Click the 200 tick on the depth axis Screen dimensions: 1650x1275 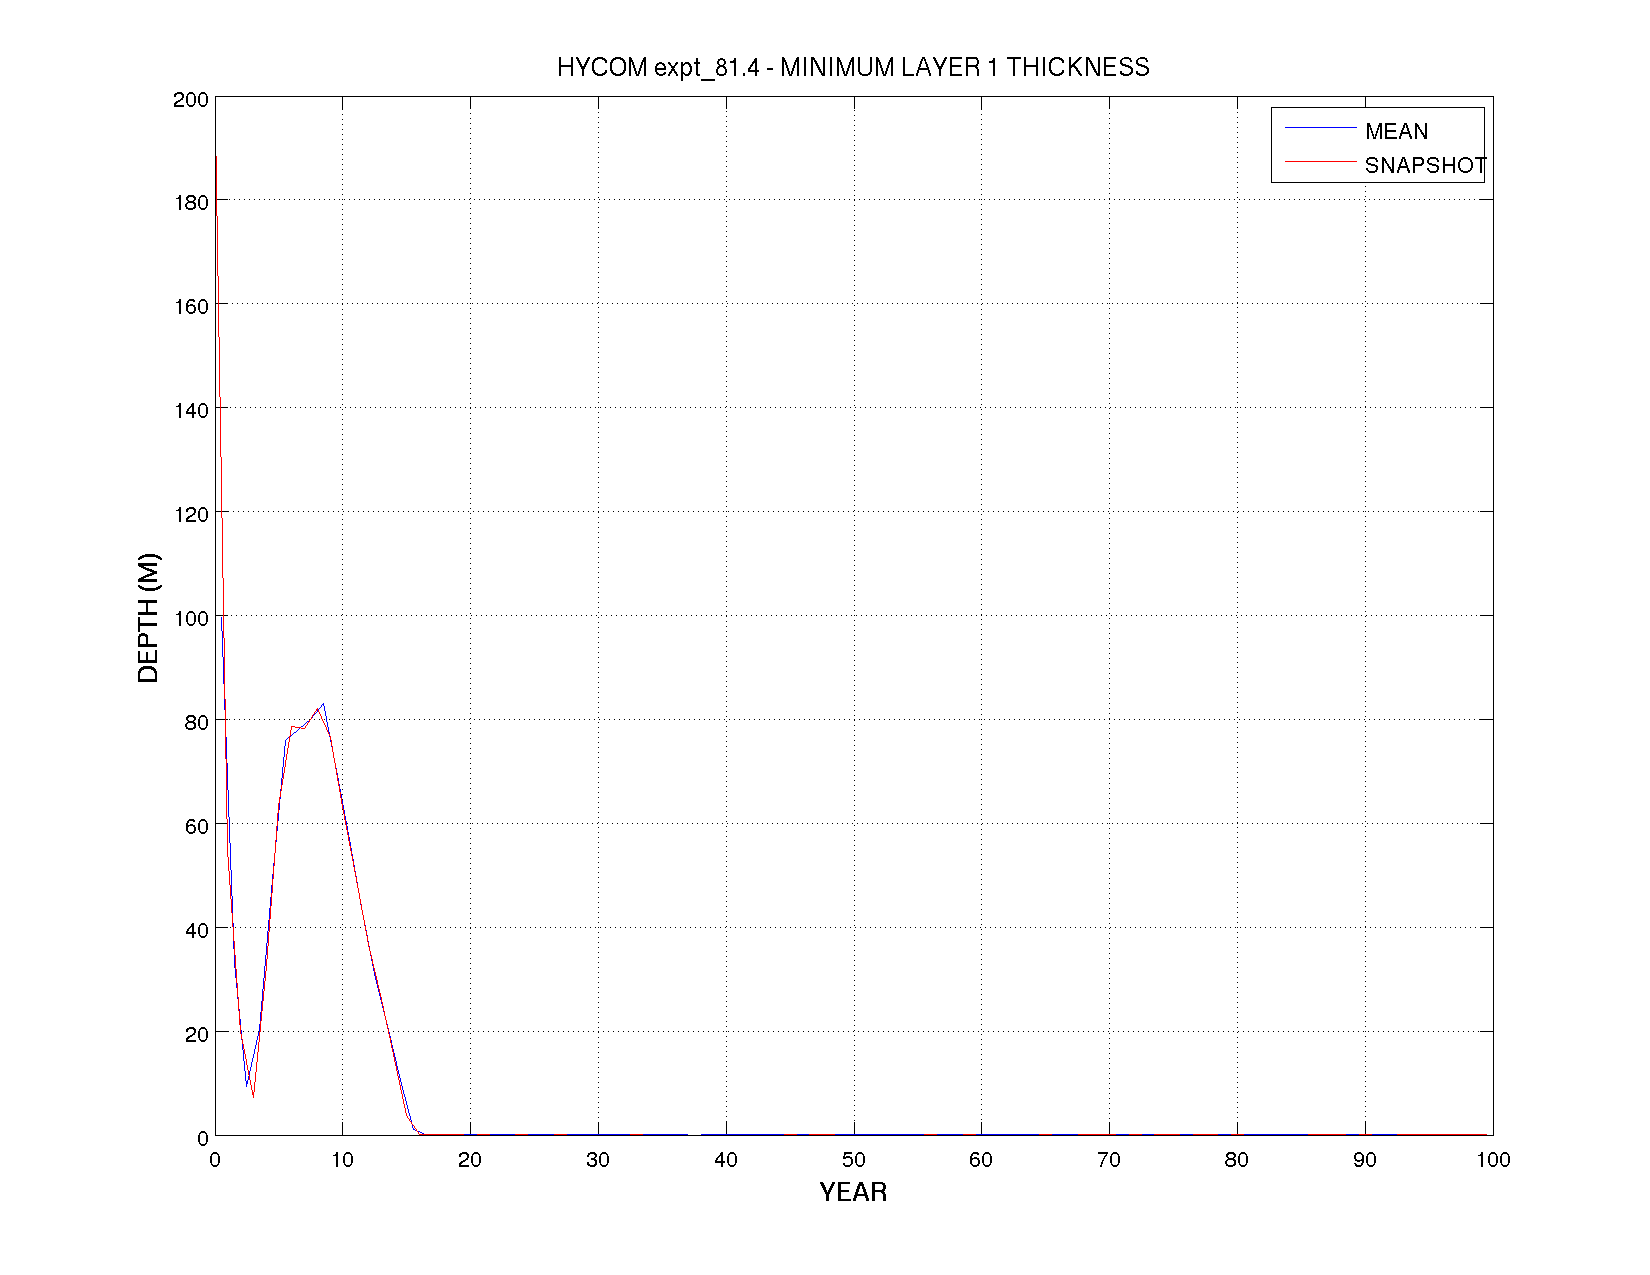[191, 99]
